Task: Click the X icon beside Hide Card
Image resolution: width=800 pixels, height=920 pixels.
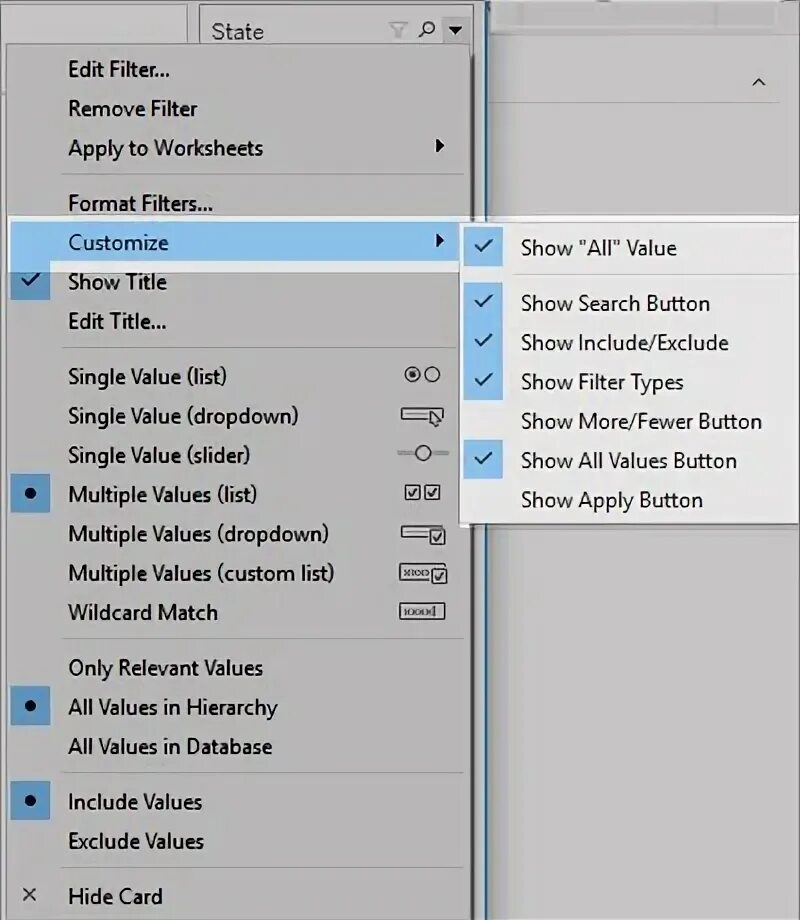Action: 29,896
